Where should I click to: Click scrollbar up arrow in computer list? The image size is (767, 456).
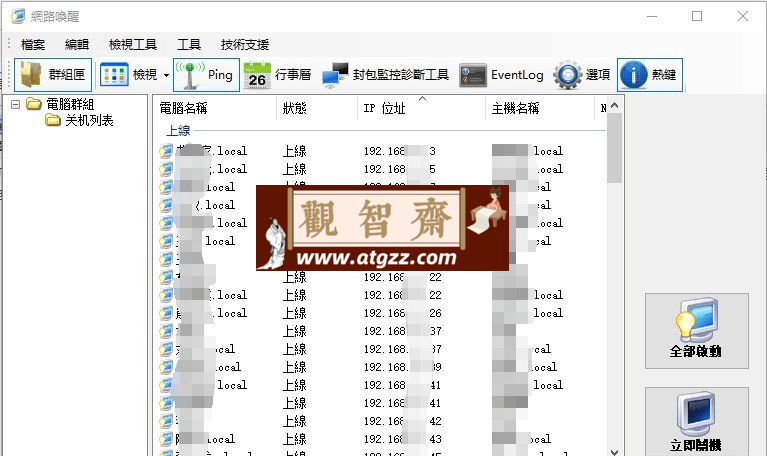pos(615,106)
